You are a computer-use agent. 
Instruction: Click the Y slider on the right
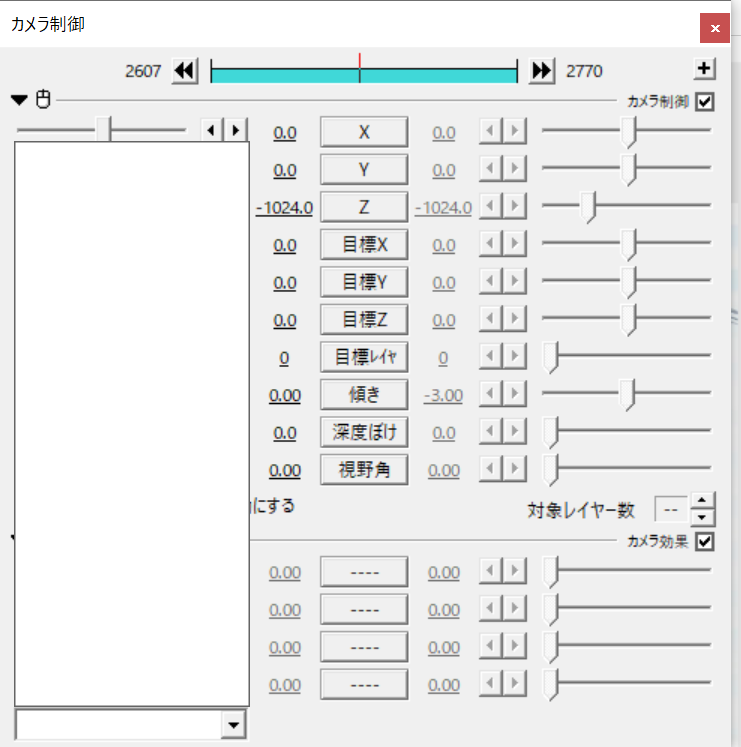click(x=628, y=170)
